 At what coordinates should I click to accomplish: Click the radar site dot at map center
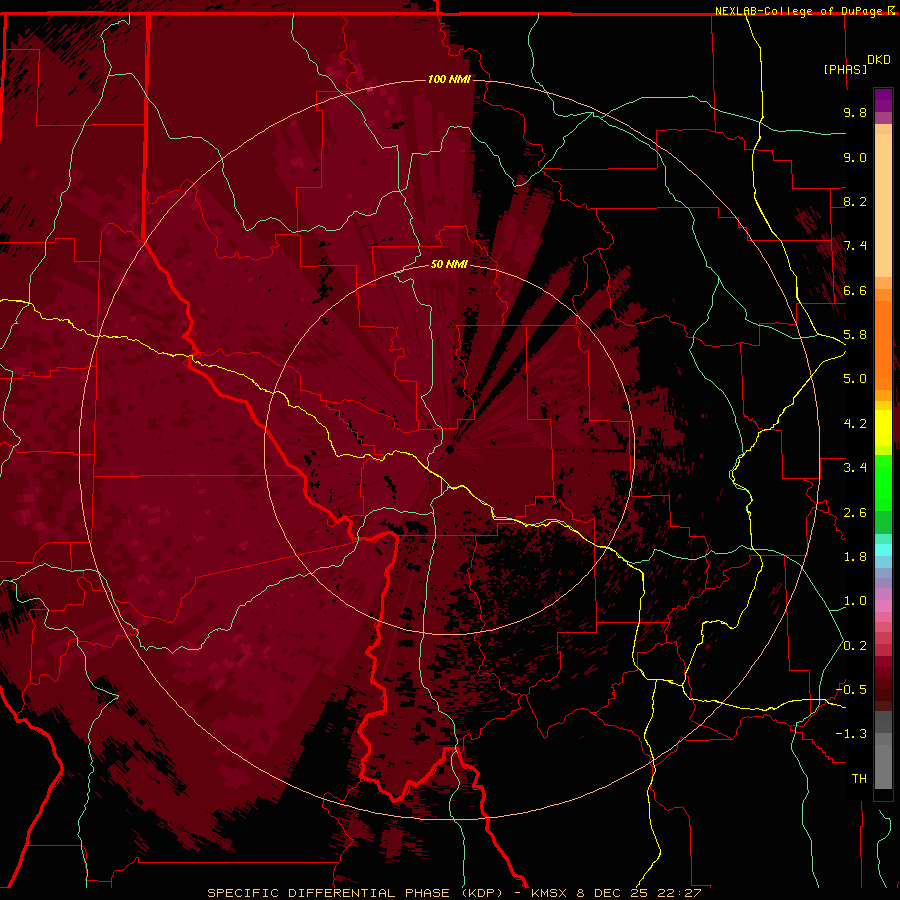click(450, 450)
